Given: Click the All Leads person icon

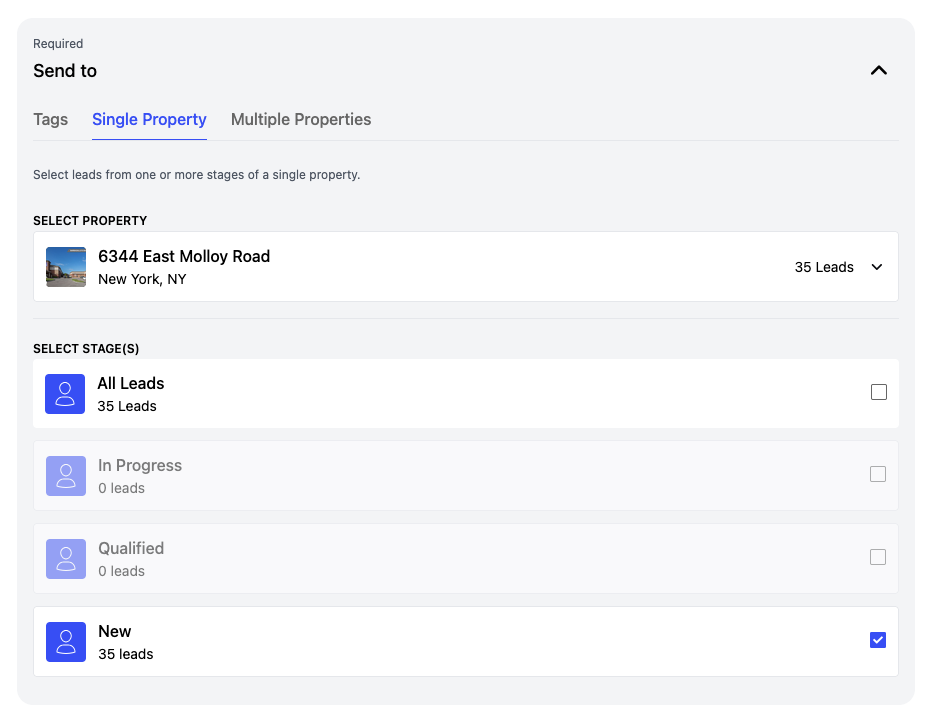Looking at the screenshot, I should (66, 394).
